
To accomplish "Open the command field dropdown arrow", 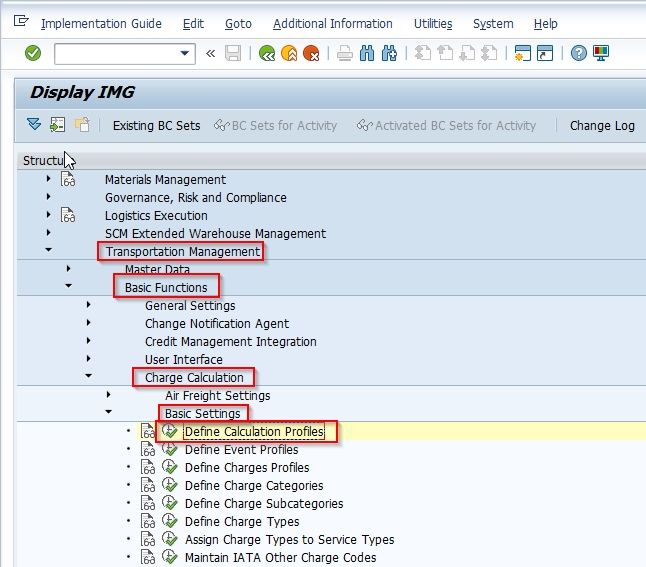I will point(185,53).
